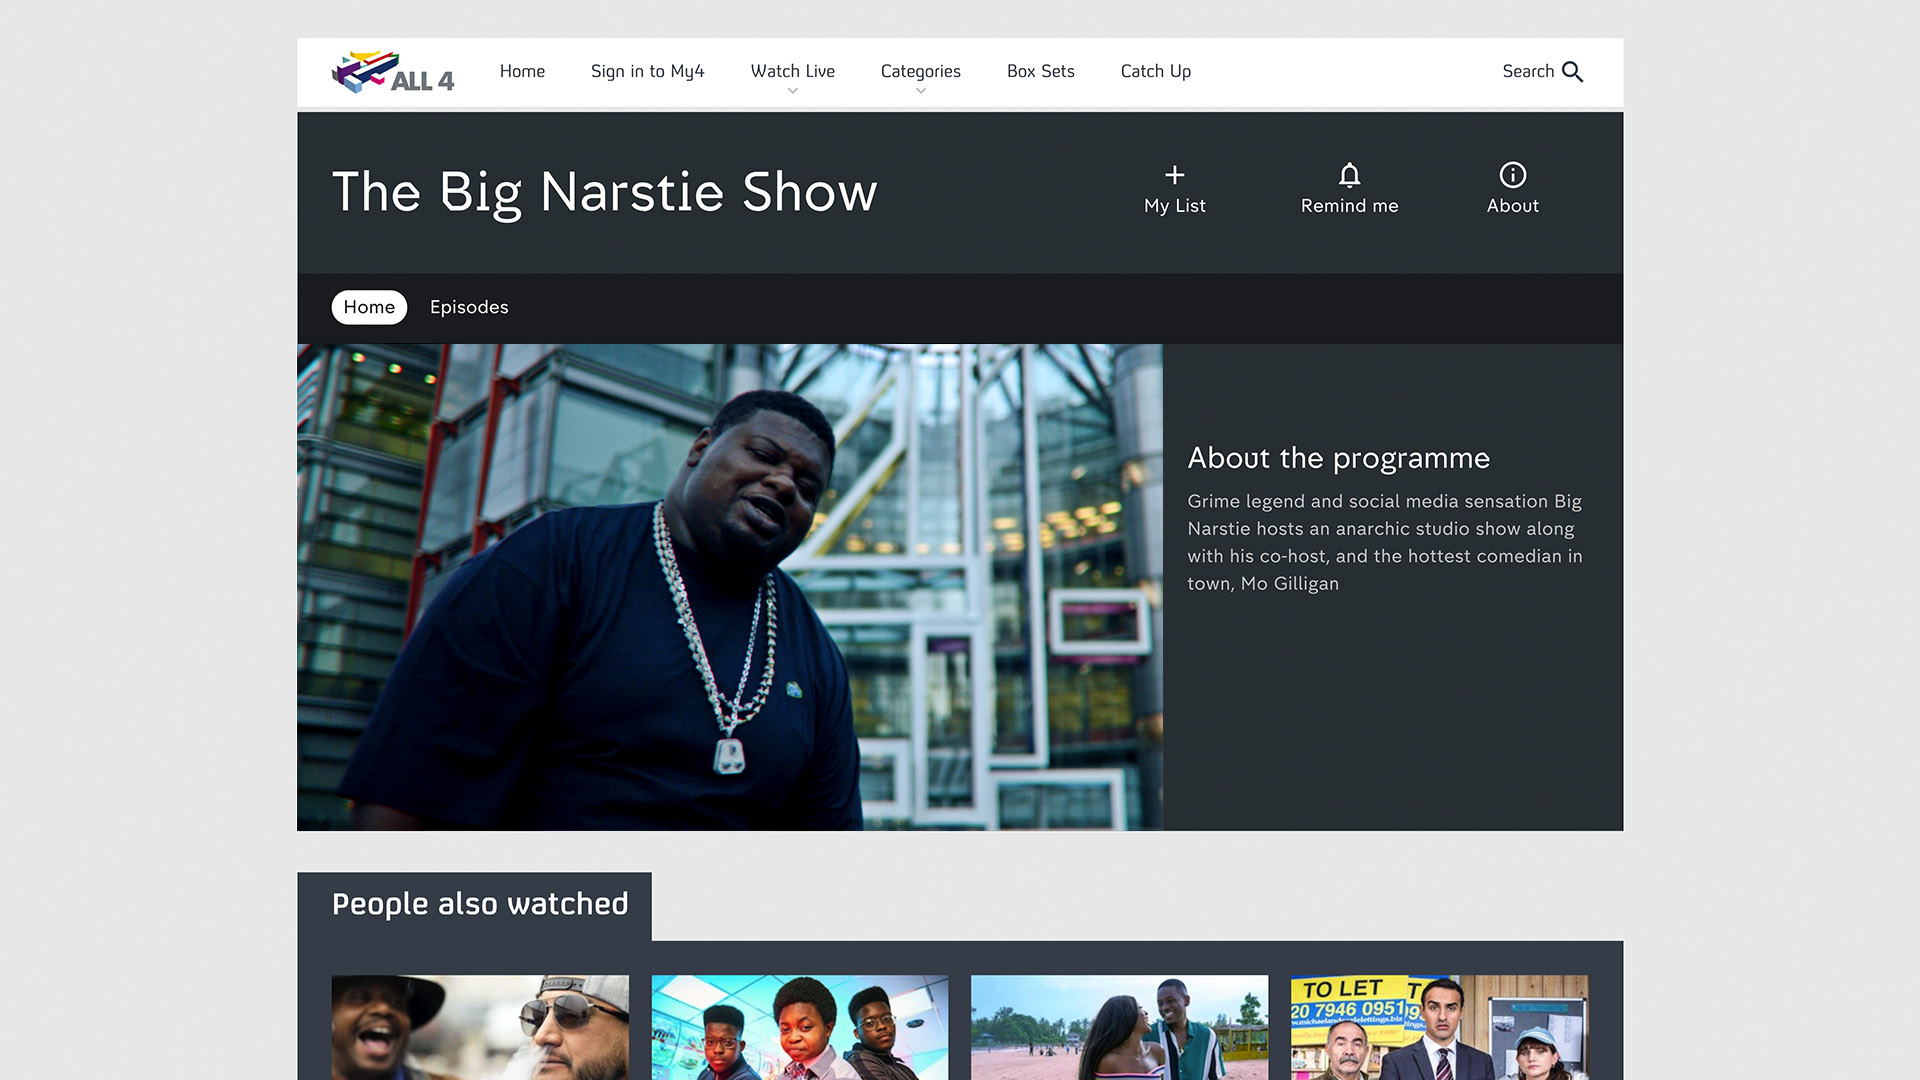Click the Search label
This screenshot has height=1080, width=1920.
pyautogui.click(x=1528, y=71)
